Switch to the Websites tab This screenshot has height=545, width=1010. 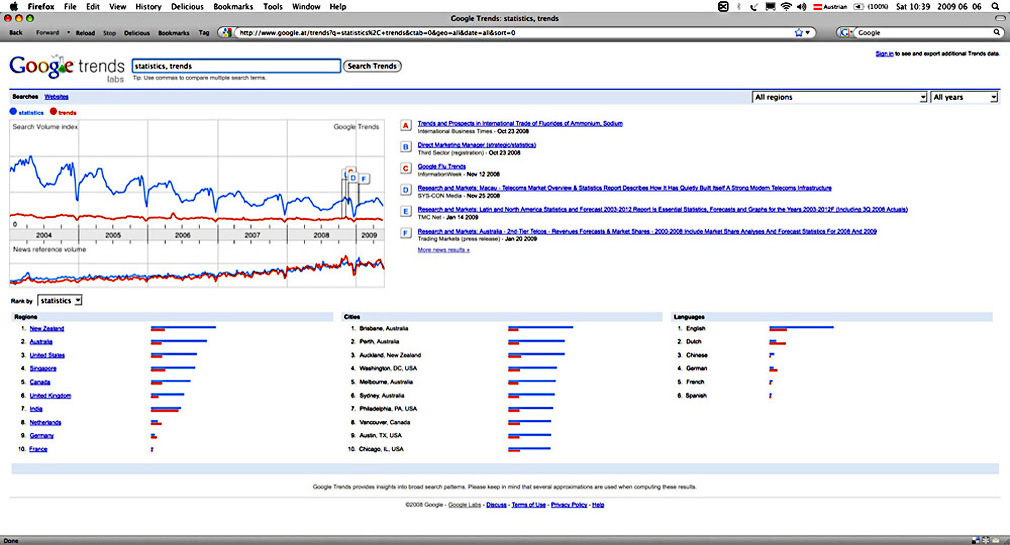pyautogui.click(x=57, y=97)
